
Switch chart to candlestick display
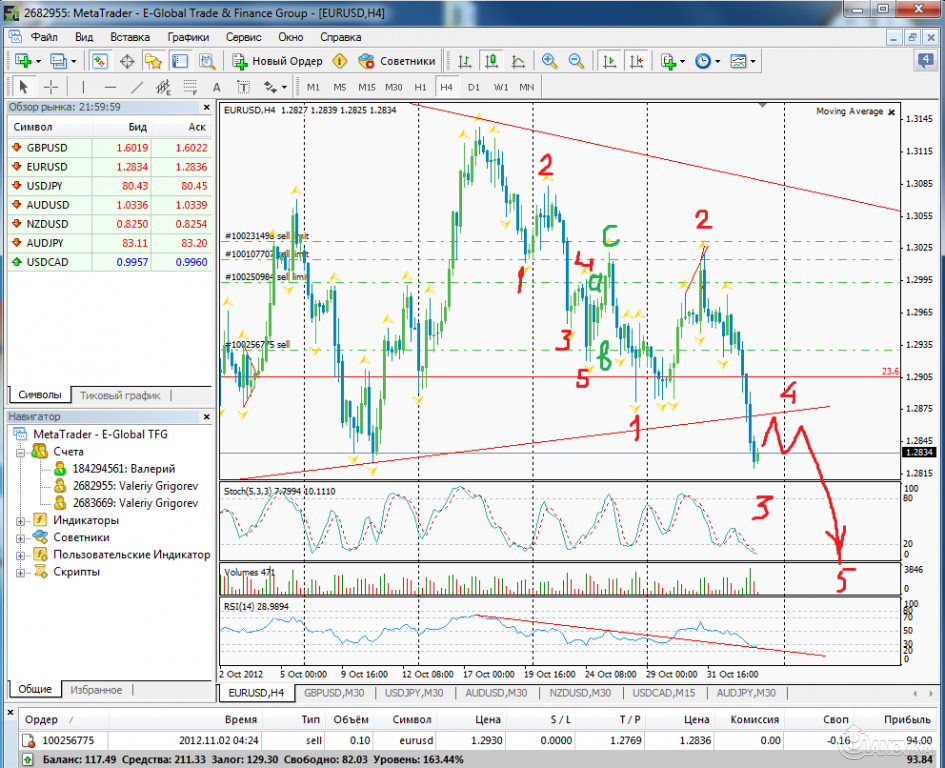[x=492, y=61]
